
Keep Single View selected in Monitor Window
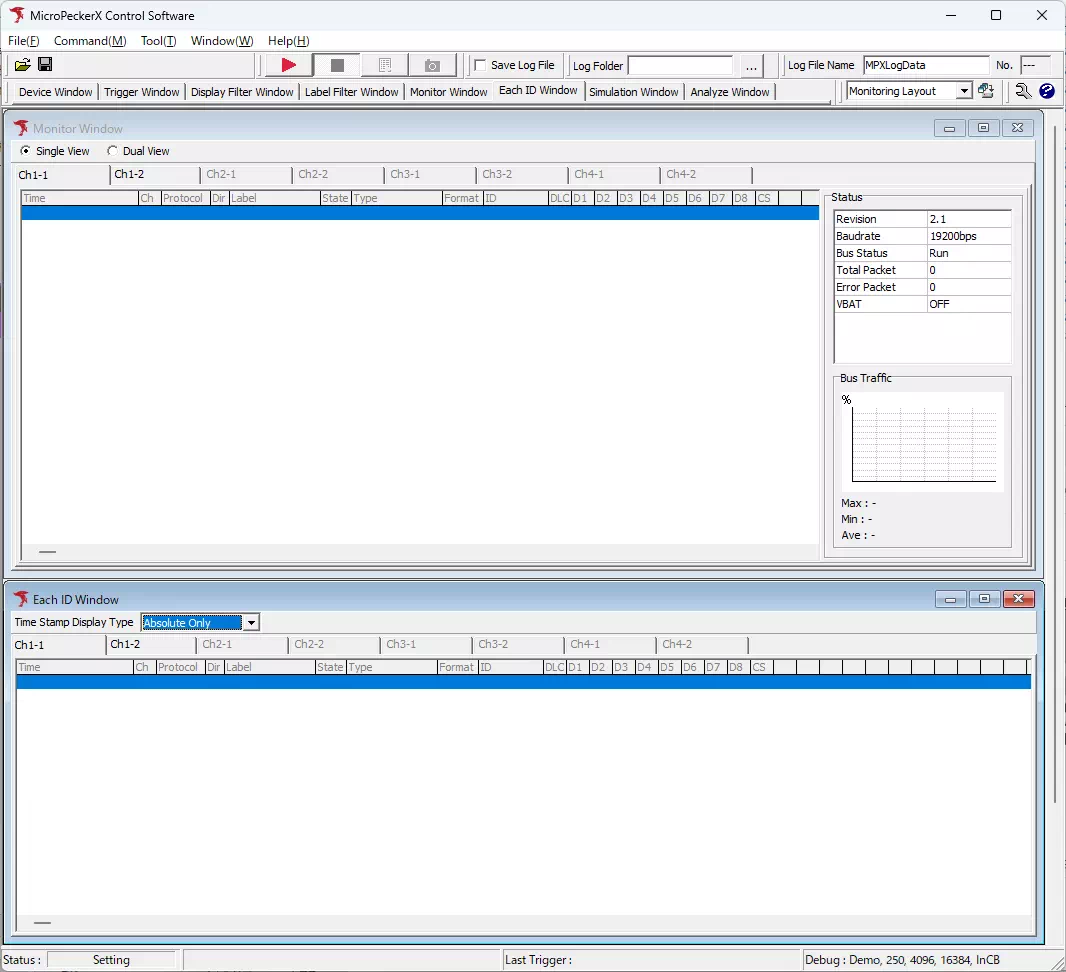(26, 150)
